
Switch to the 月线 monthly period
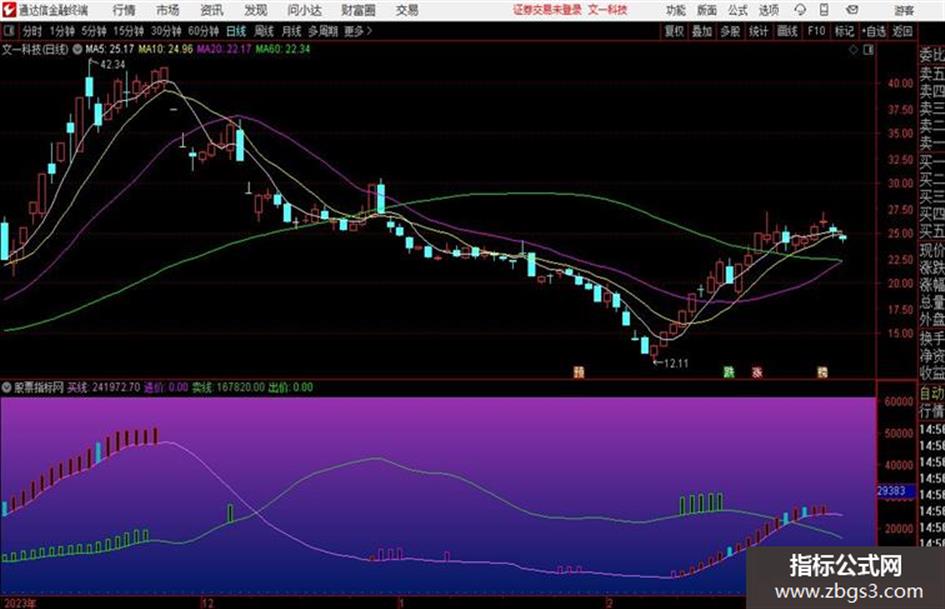coord(292,31)
